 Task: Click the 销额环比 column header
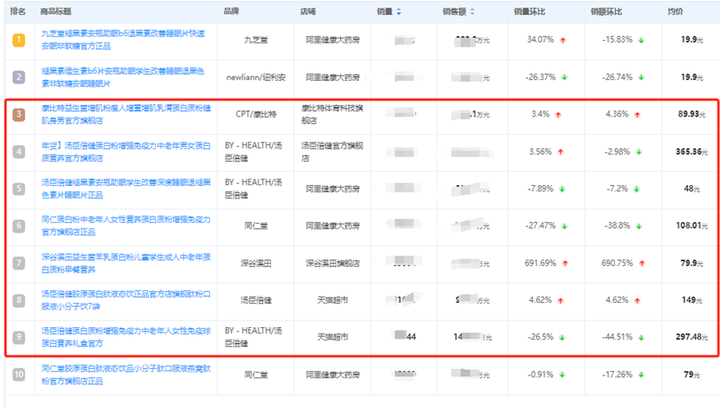(x=606, y=11)
